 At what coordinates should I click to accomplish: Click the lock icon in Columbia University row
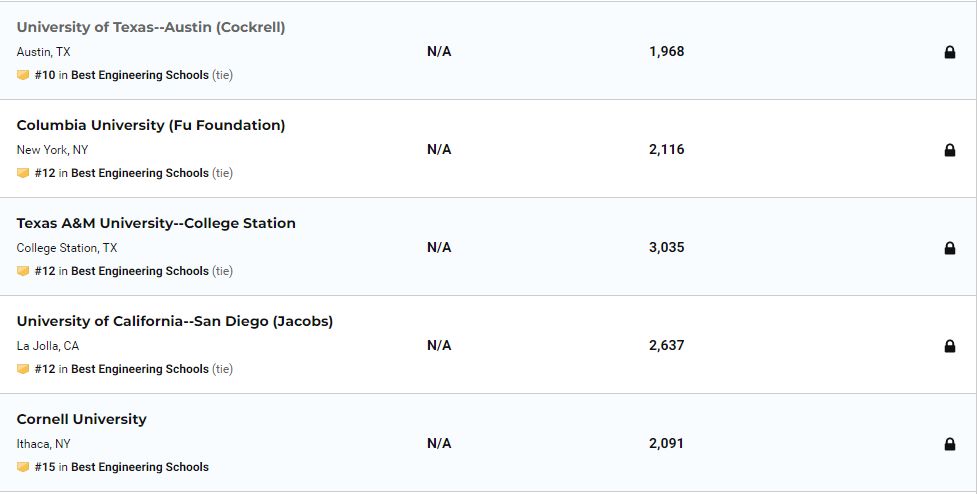click(x=950, y=150)
